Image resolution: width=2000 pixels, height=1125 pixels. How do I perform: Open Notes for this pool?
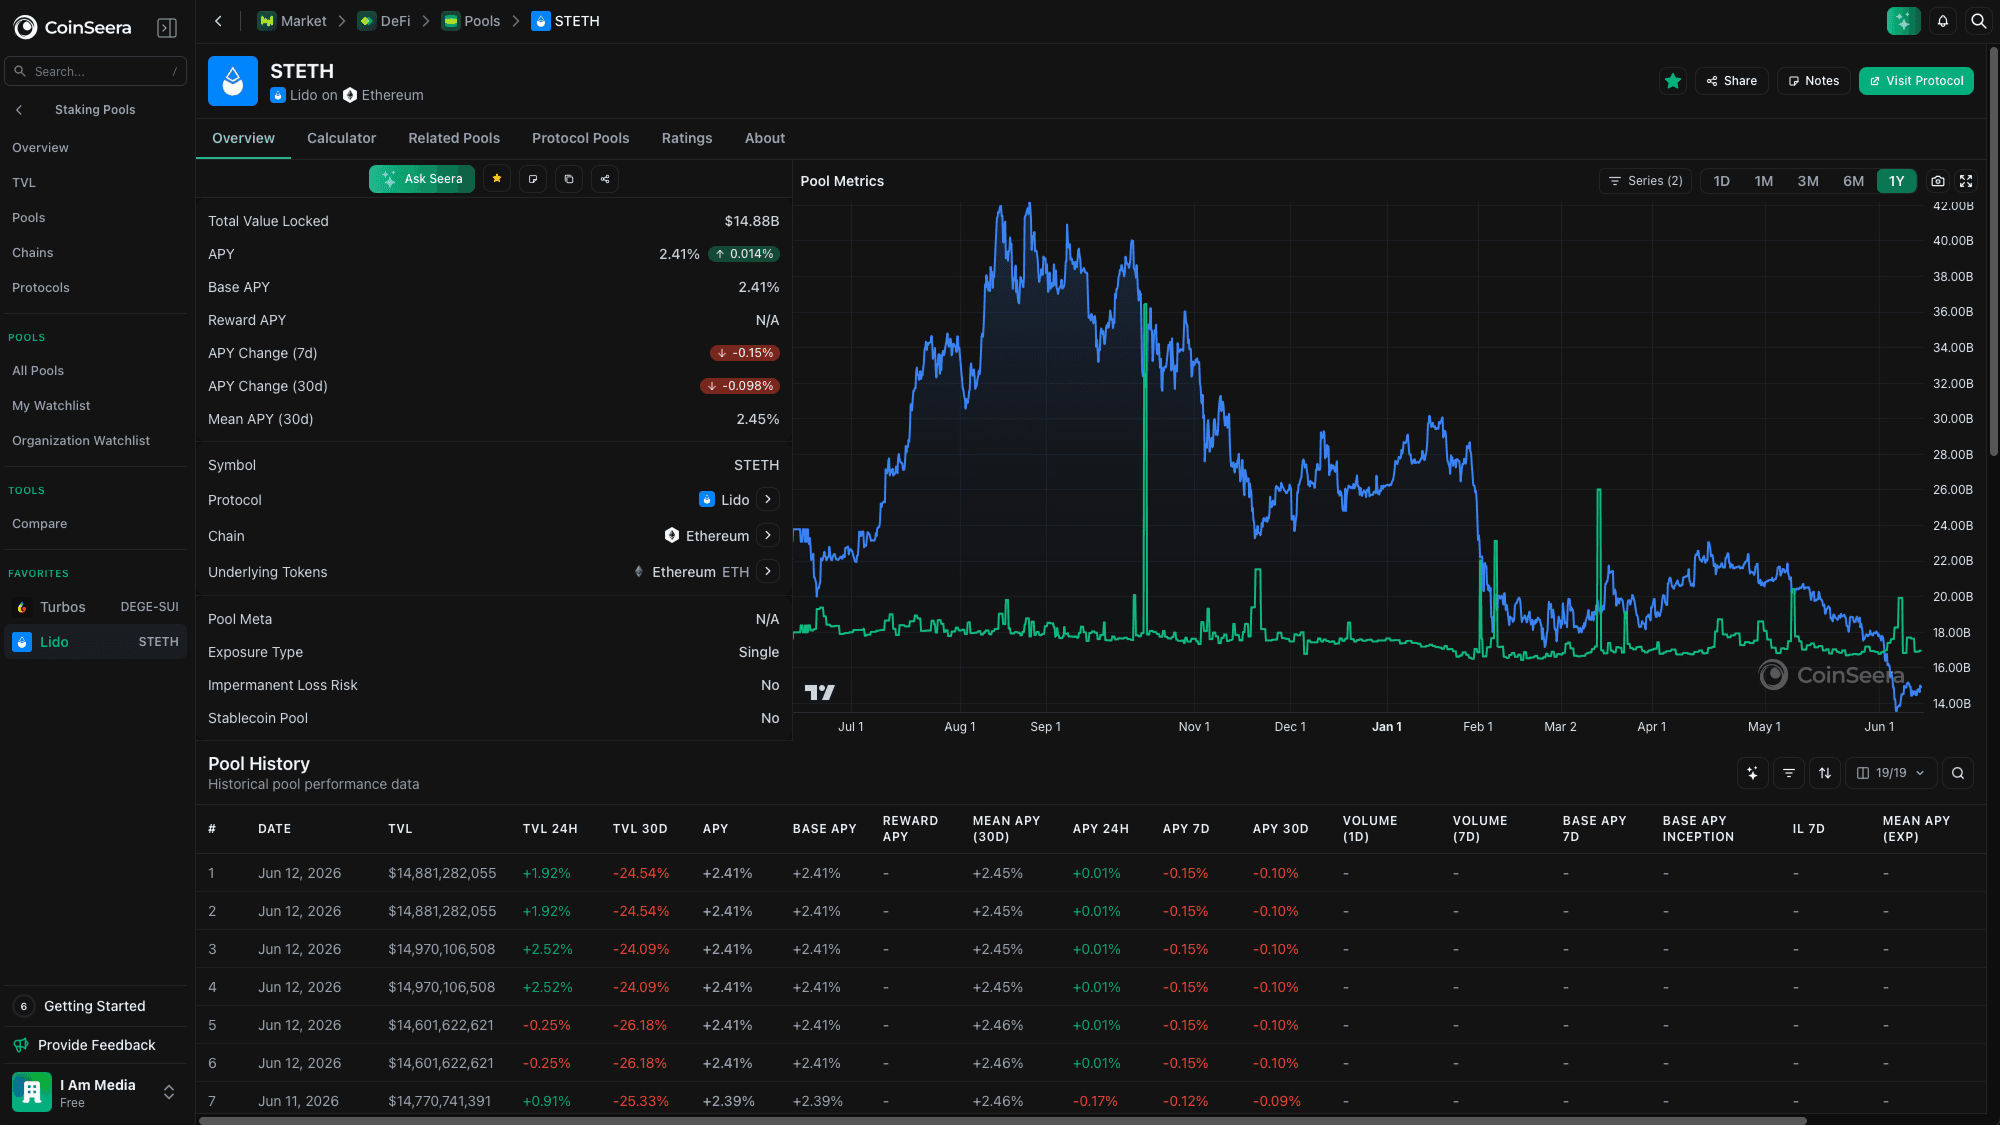coord(1814,81)
